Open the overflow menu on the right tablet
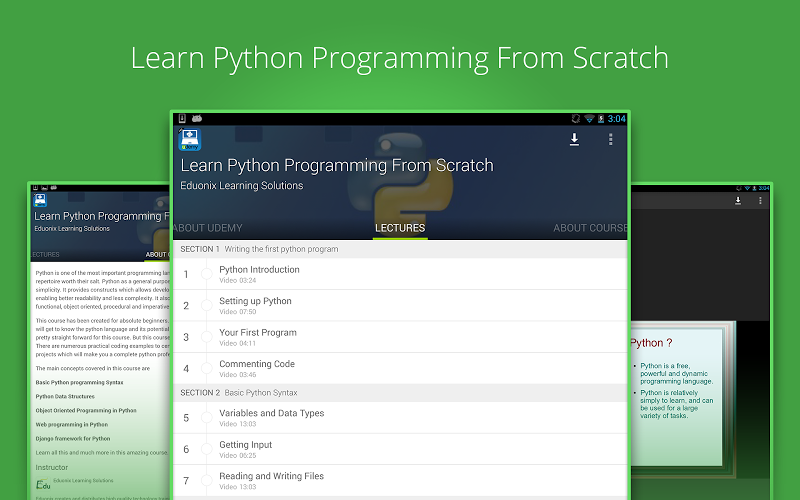 pos(759,201)
